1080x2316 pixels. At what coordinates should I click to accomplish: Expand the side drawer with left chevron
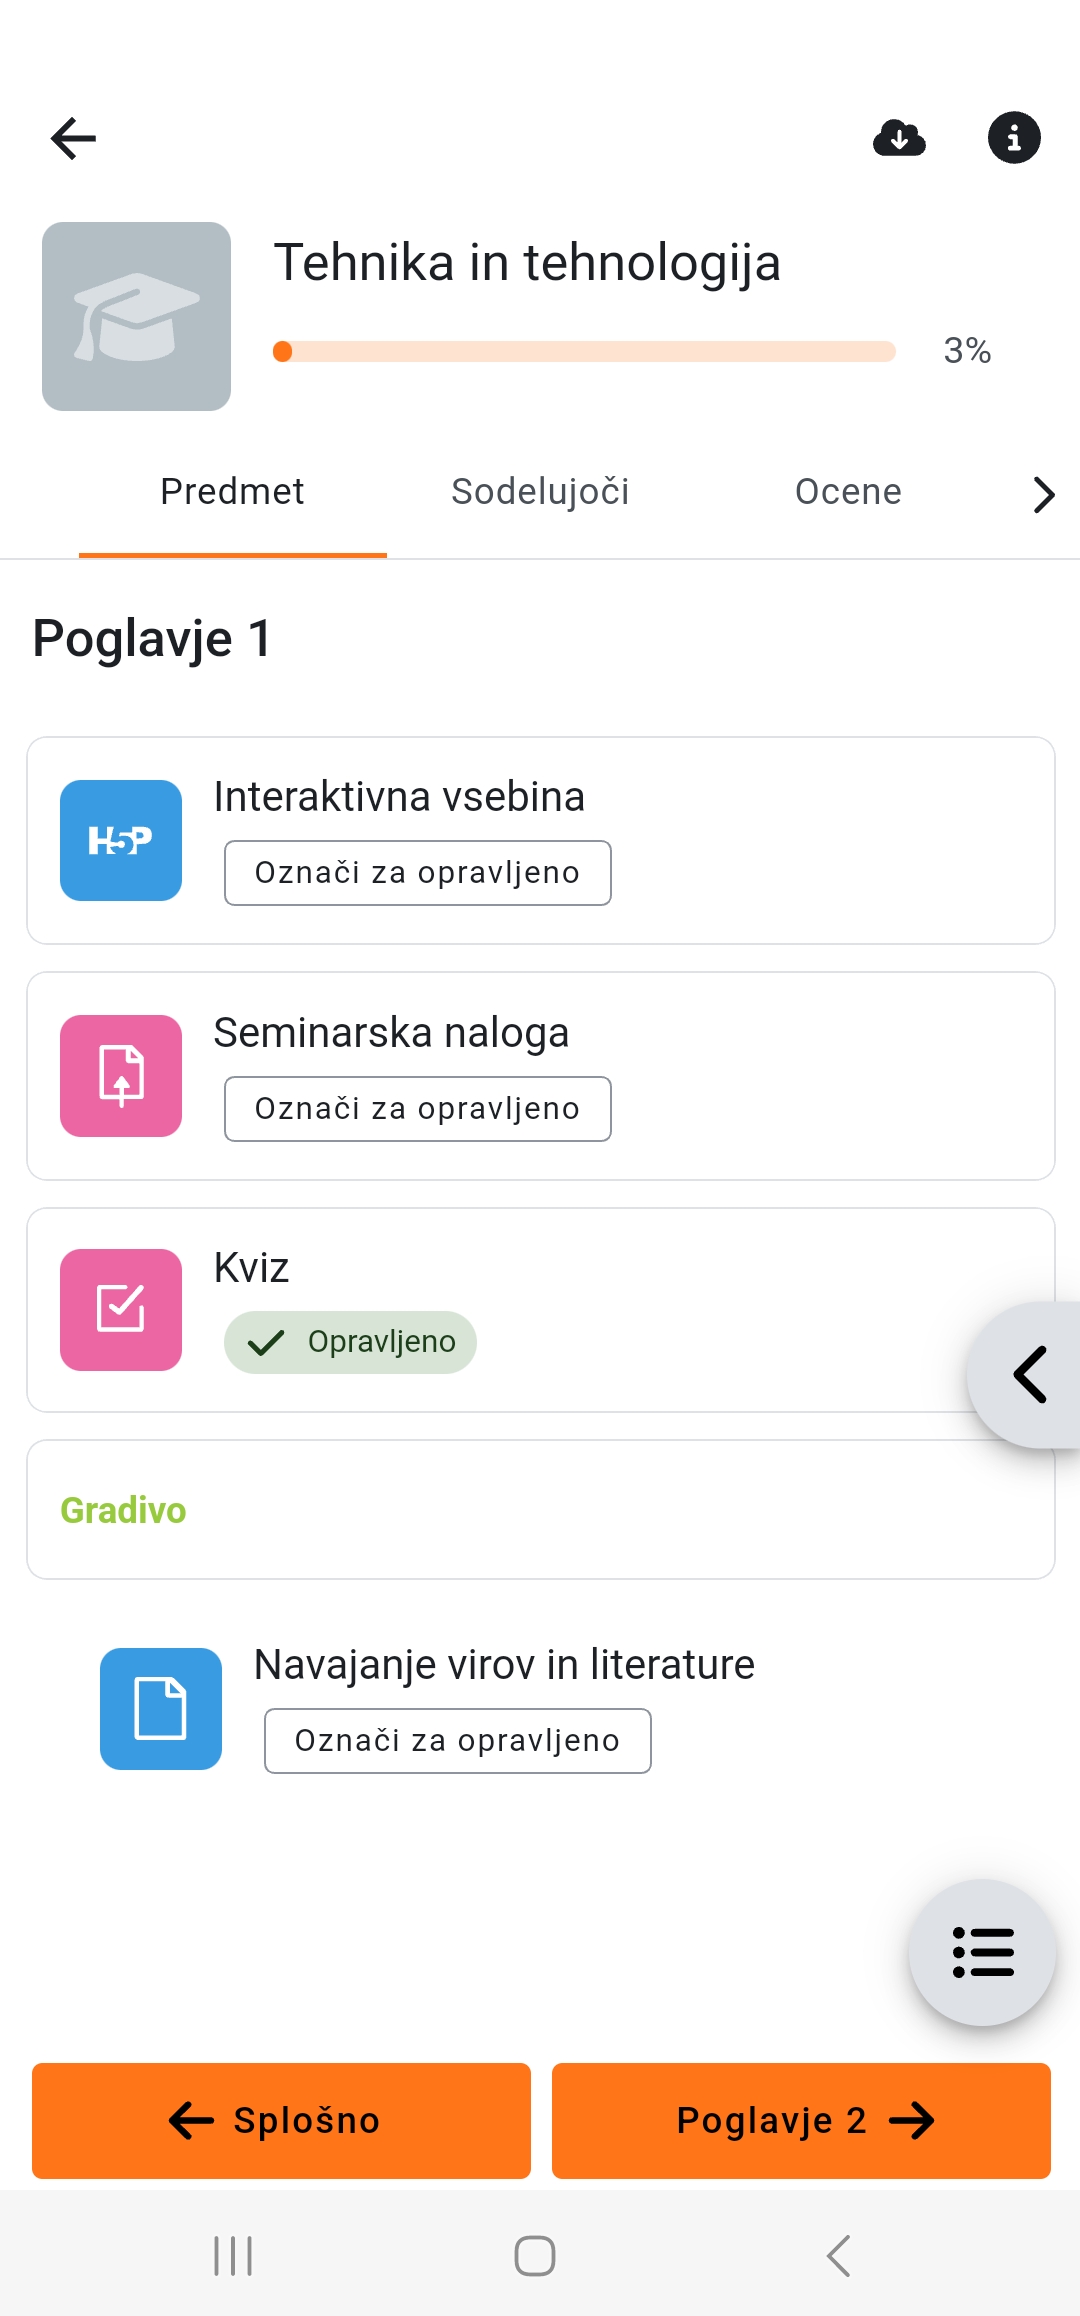coord(1029,1375)
